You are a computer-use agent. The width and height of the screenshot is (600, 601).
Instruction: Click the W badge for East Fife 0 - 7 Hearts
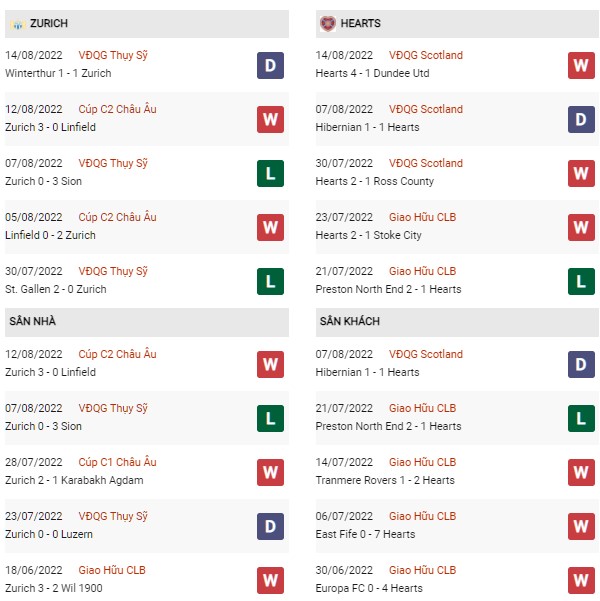pyautogui.click(x=581, y=526)
